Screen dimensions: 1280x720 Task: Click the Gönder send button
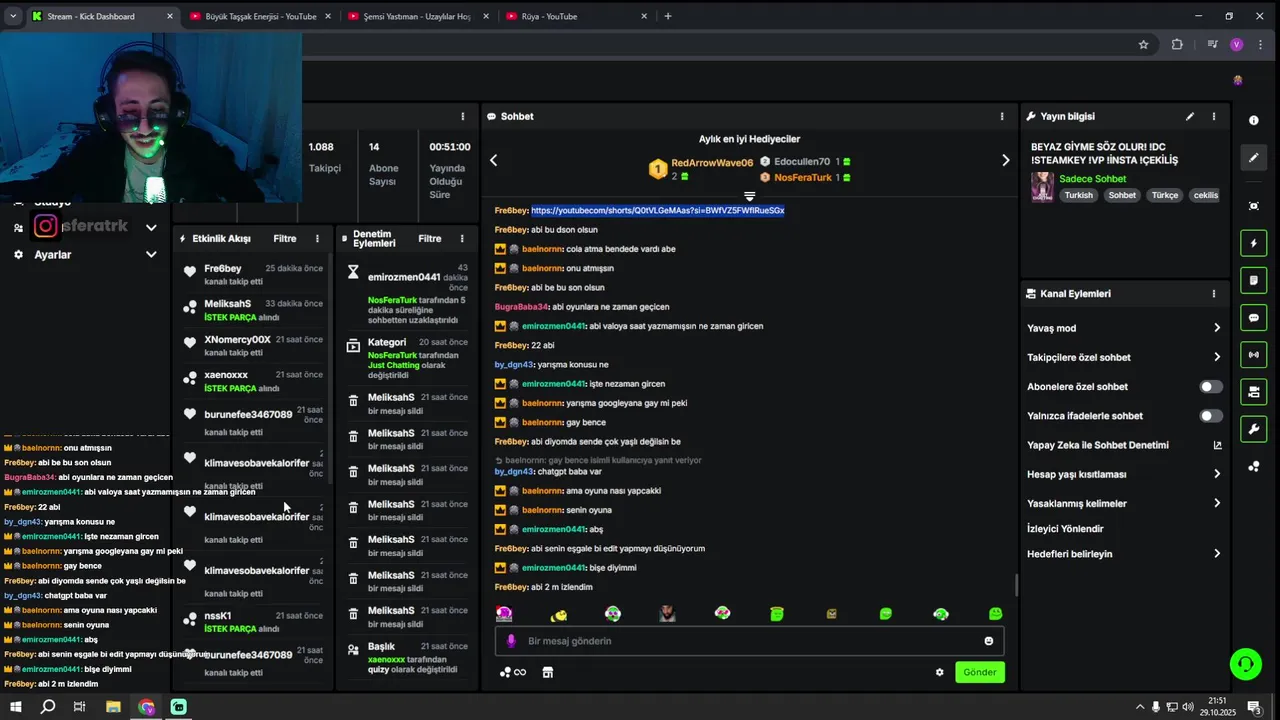tap(980, 672)
